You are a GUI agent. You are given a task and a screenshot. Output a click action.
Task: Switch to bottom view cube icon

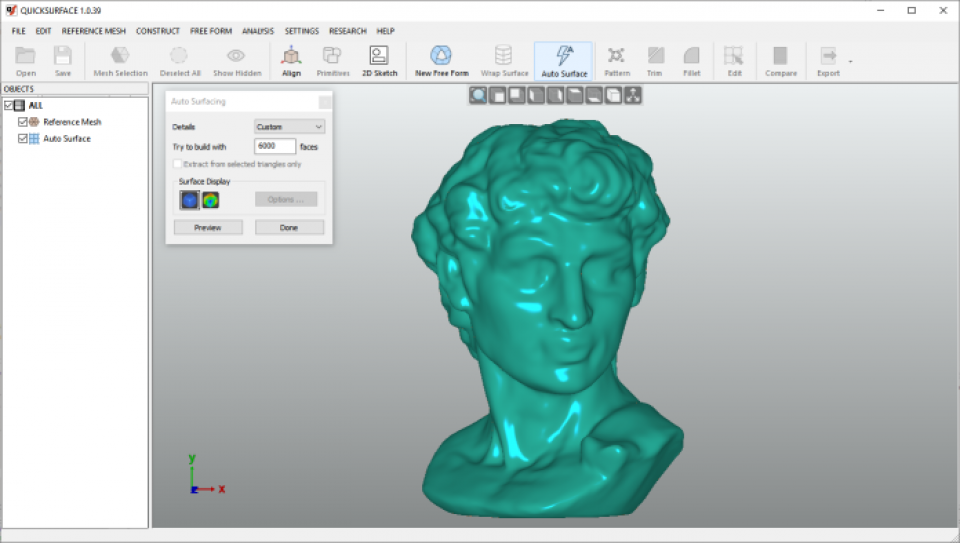pyautogui.click(x=594, y=95)
